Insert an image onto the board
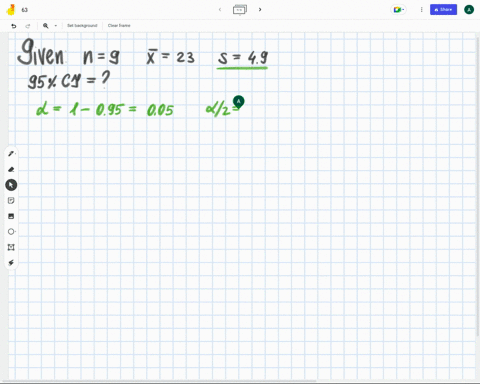 pos(11,216)
